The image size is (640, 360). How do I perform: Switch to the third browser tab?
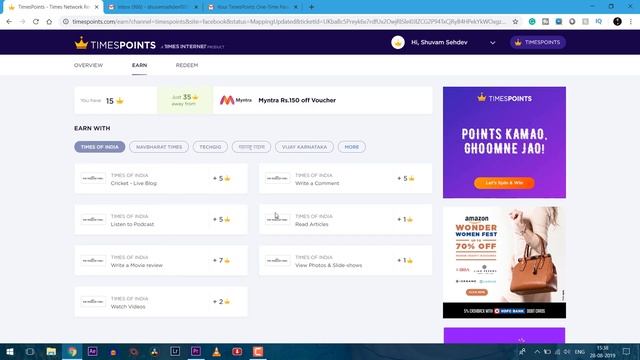point(253,7)
